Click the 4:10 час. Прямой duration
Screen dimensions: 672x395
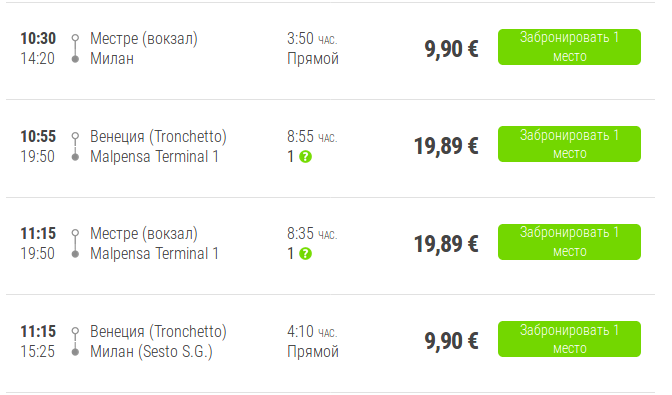coord(313,341)
